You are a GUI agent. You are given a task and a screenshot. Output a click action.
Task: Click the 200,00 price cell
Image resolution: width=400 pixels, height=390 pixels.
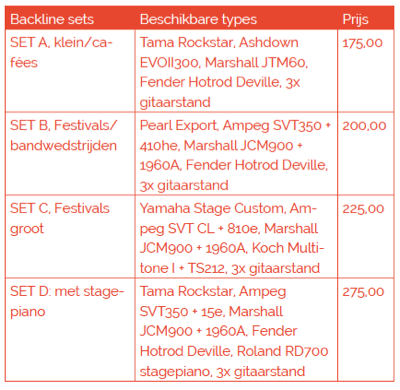[366, 154]
